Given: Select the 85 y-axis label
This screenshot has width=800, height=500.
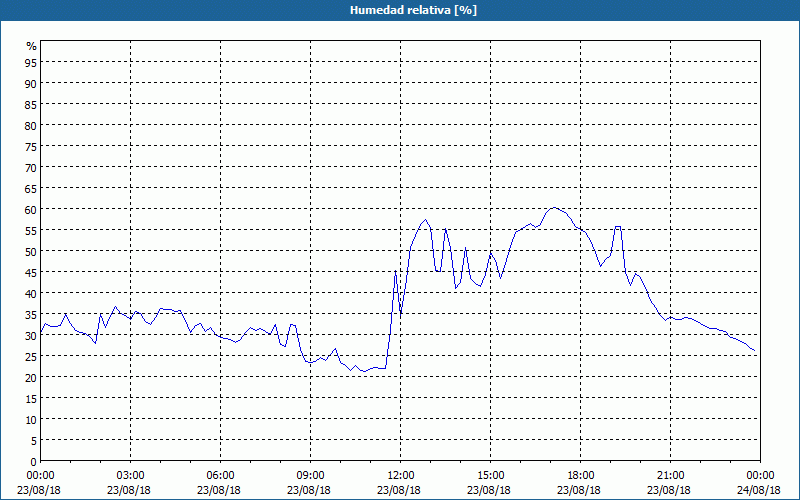Looking at the screenshot, I should 31,104.
